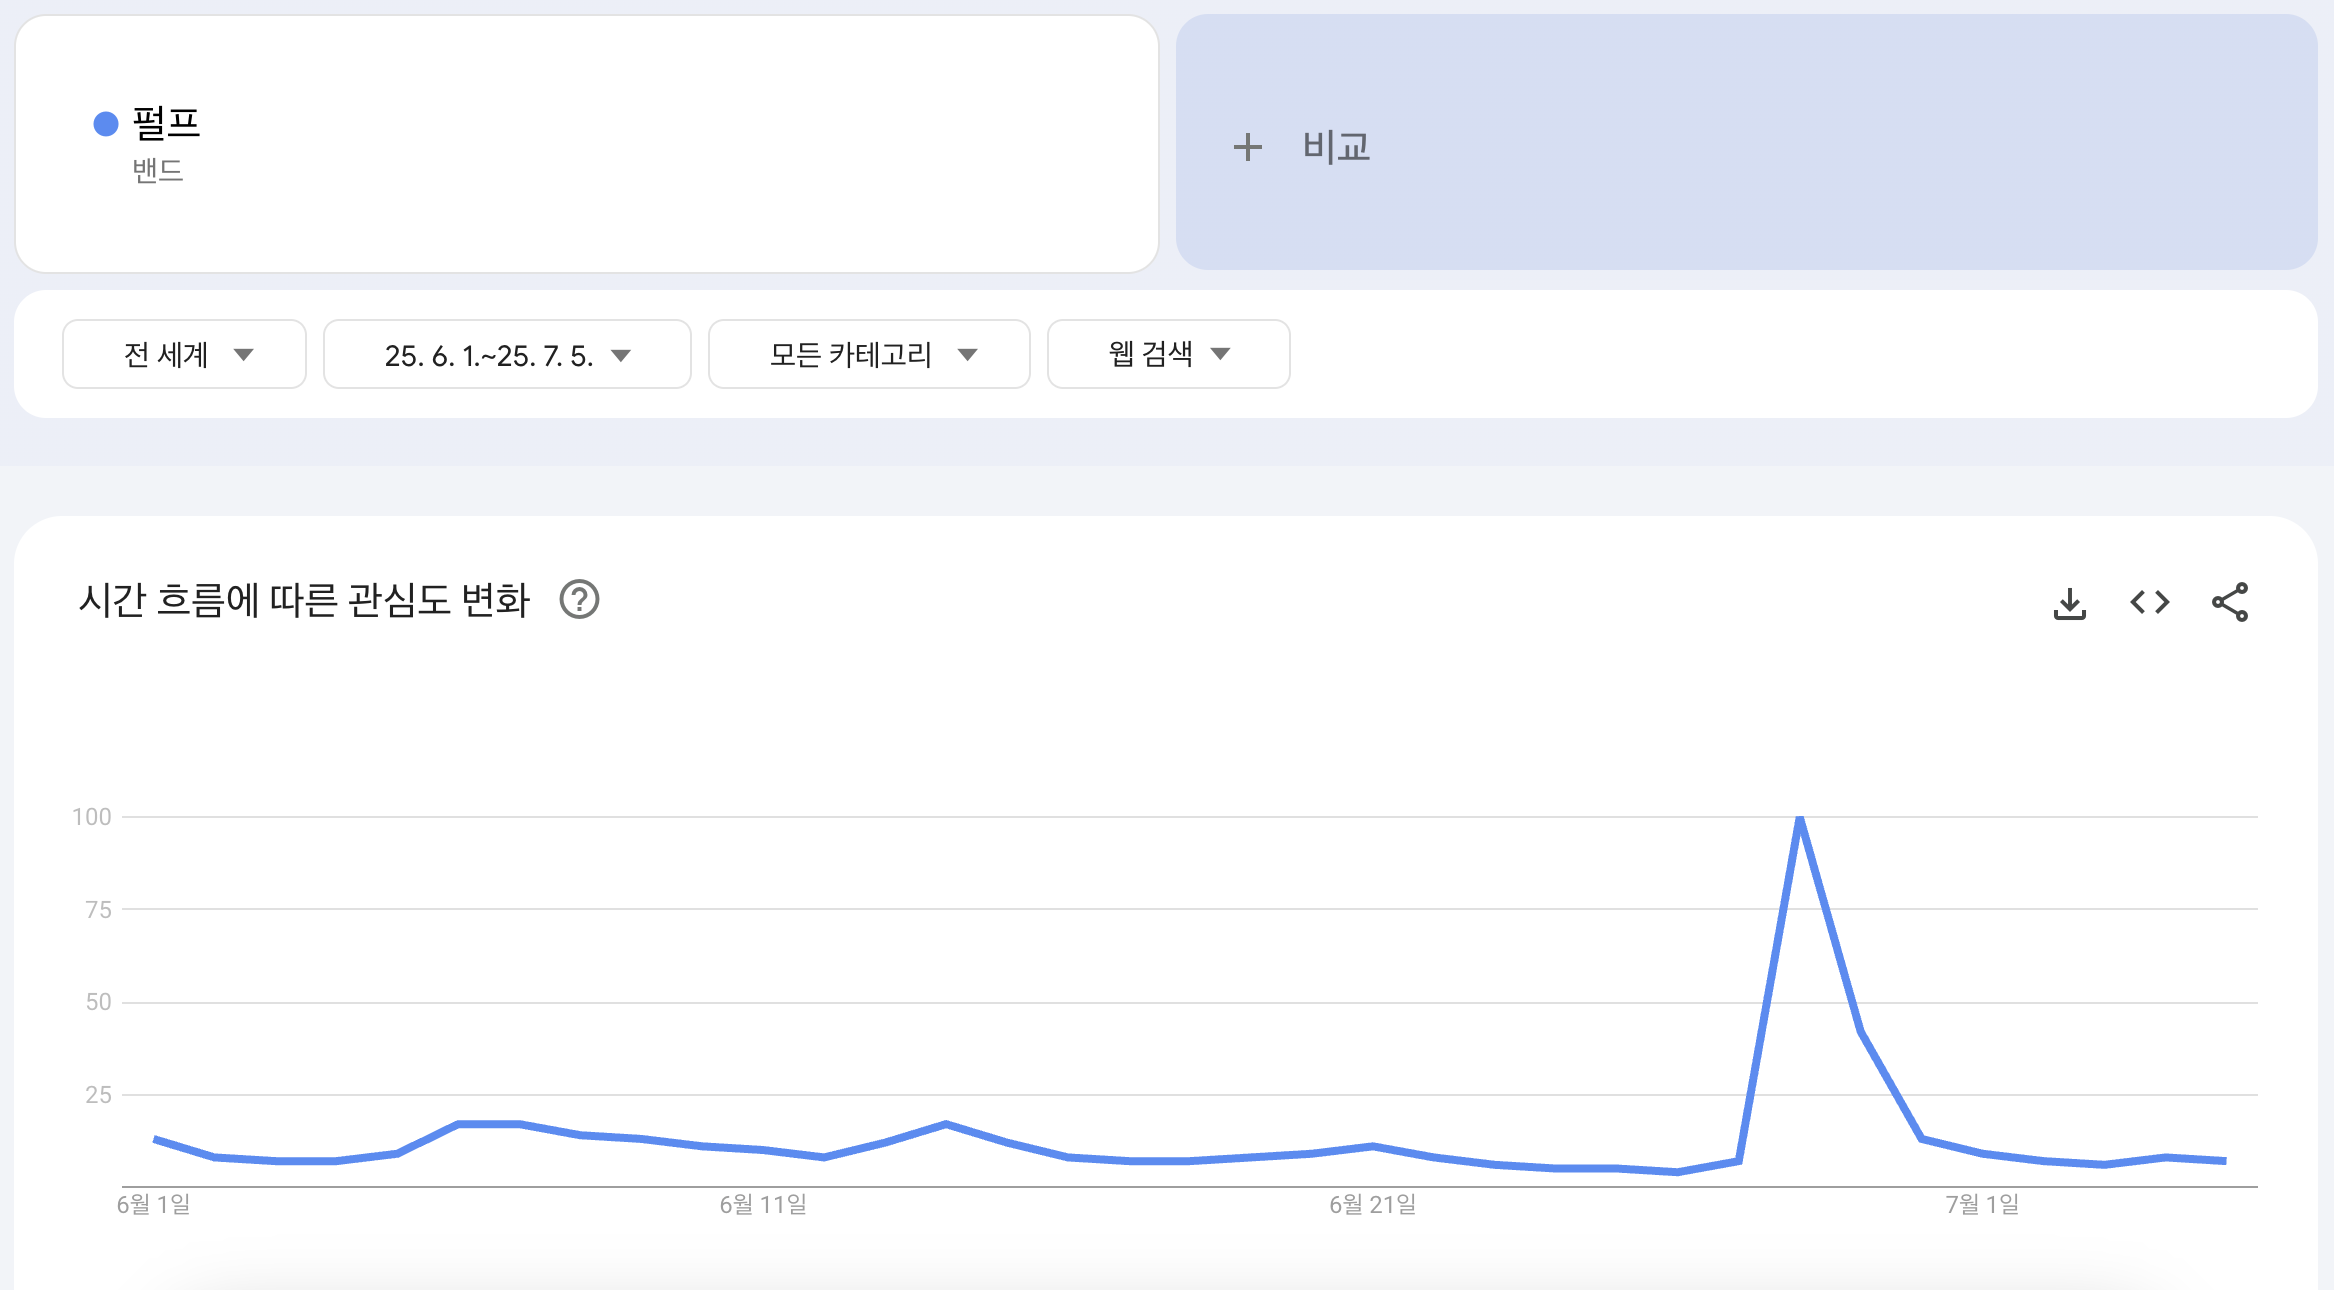The width and height of the screenshot is (2334, 1290).
Task: Open the embed code icon
Action: coord(2149,602)
